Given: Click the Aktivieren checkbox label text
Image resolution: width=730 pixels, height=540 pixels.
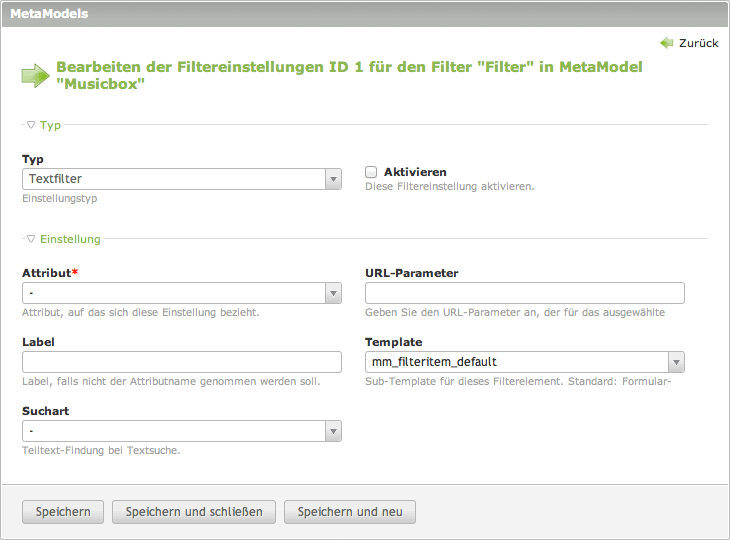Looking at the screenshot, I should (415, 172).
